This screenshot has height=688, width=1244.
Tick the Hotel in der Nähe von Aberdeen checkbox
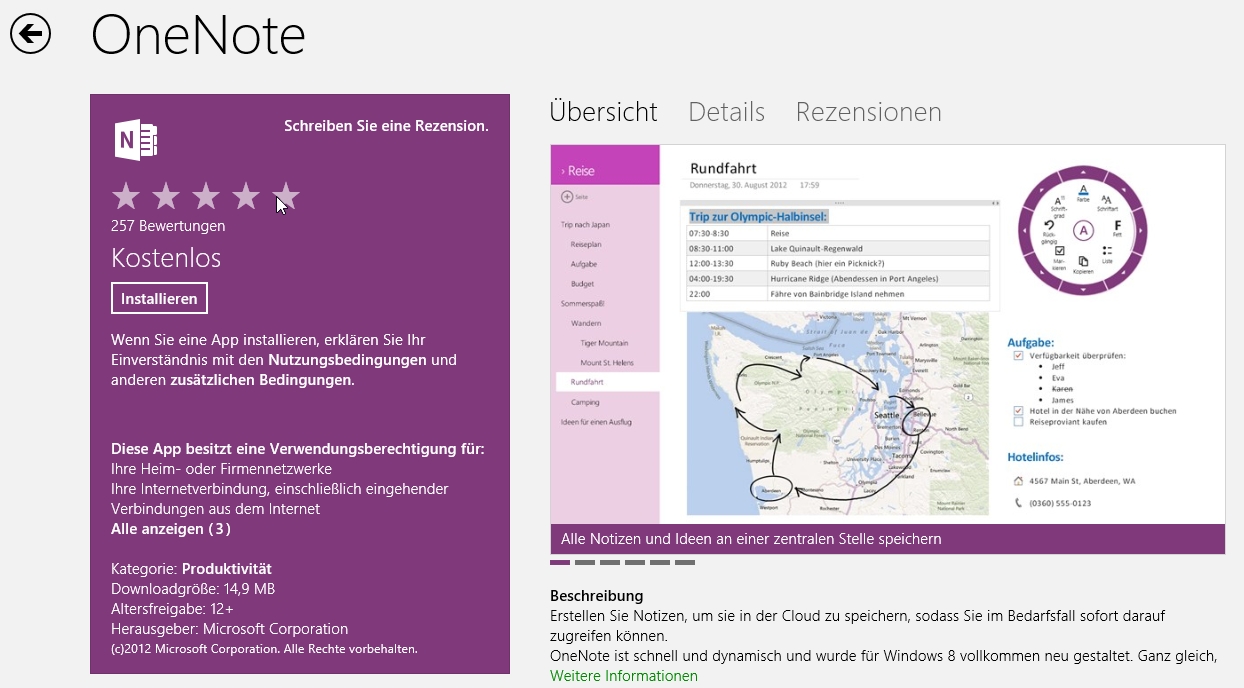click(x=1019, y=409)
